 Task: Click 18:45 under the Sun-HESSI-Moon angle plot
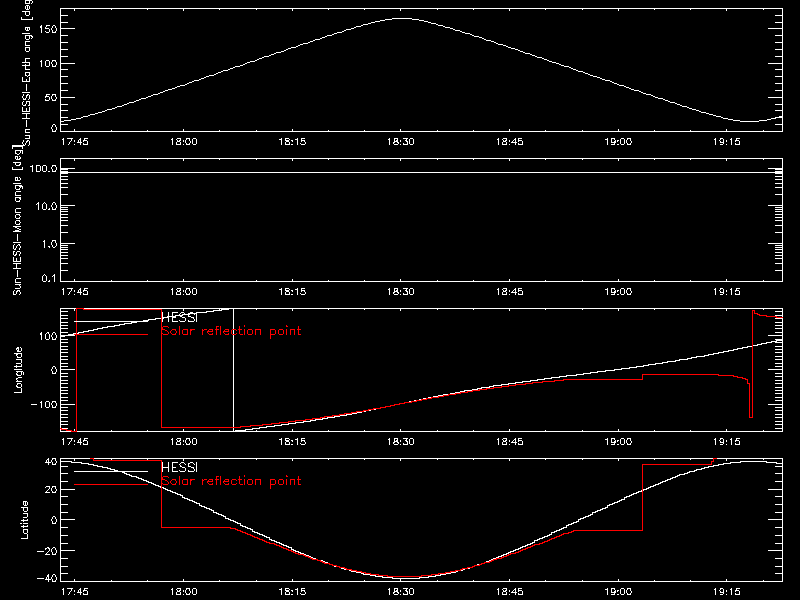(510, 292)
